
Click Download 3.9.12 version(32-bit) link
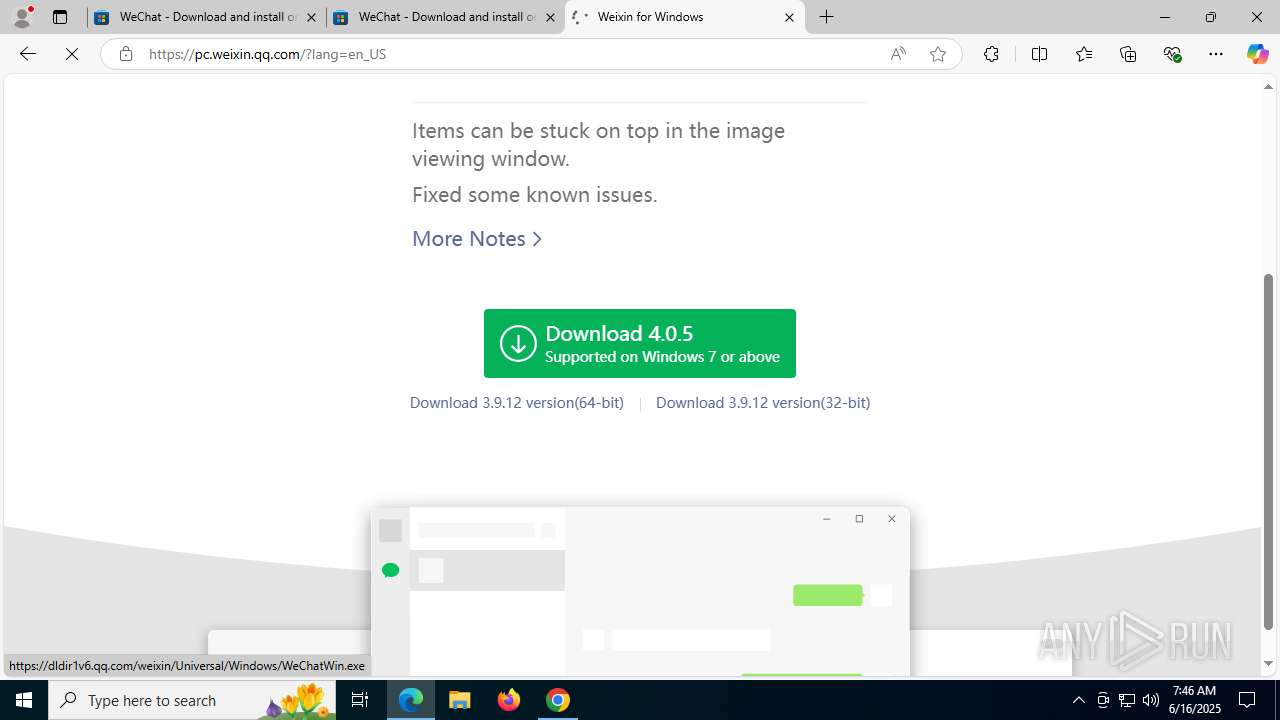pos(763,403)
